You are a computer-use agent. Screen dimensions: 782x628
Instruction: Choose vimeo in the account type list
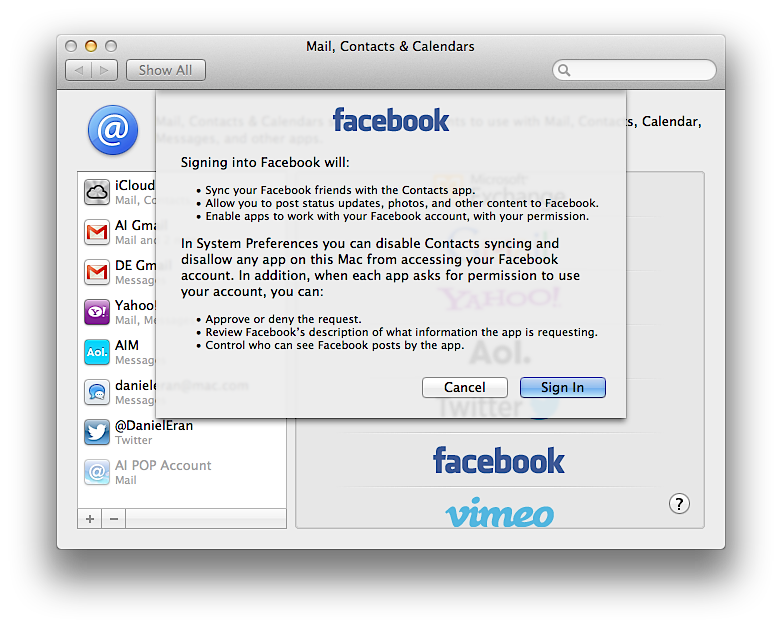click(499, 512)
